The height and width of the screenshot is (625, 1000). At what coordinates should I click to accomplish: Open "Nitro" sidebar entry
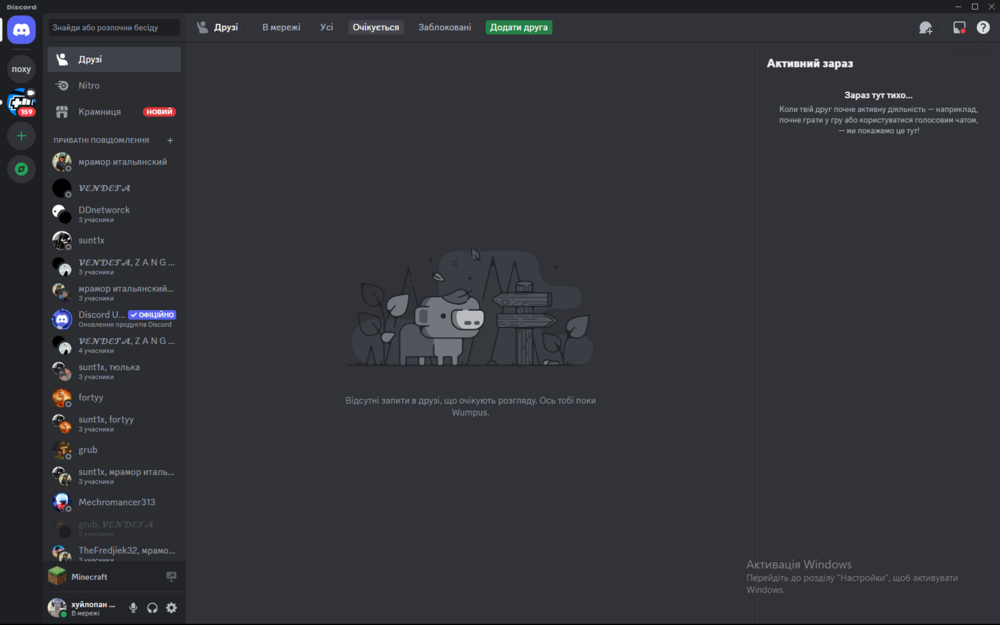114,85
